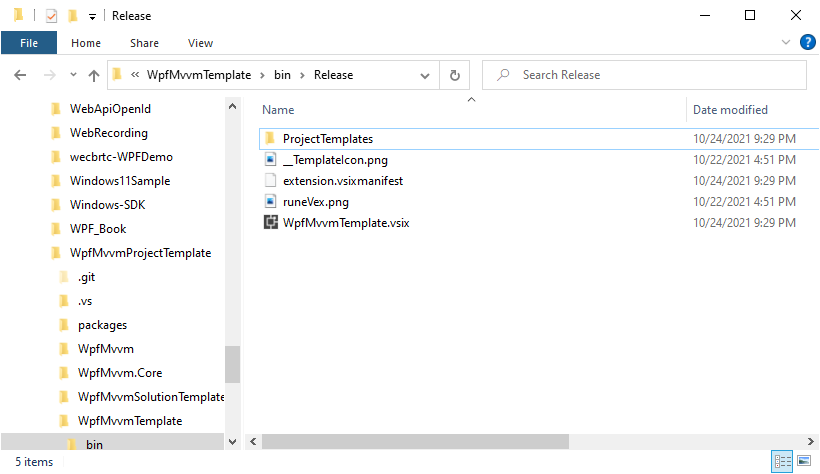Switch to the Home ribbon tab
This screenshot has height=474, width=820.
[x=86, y=43]
